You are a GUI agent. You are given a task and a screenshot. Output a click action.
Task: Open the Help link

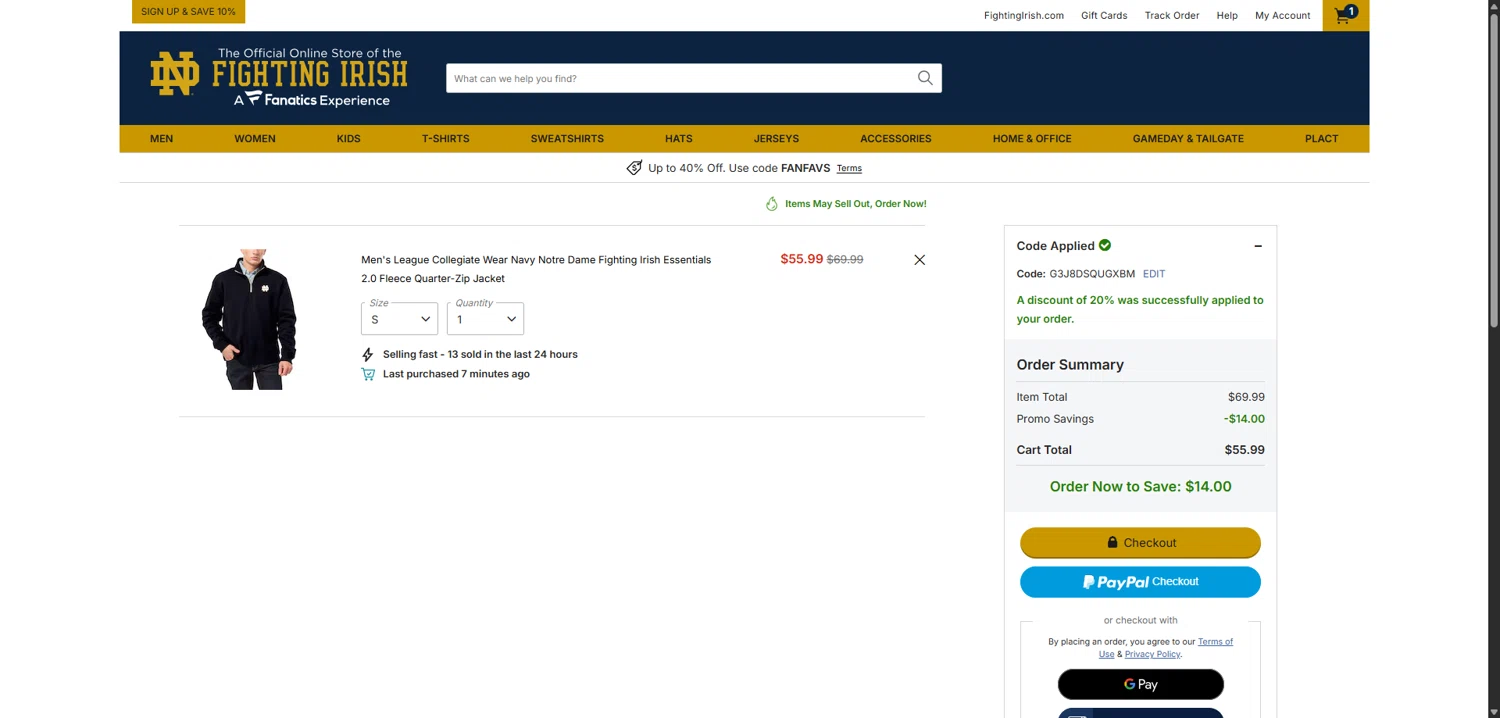pyautogui.click(x=1227, y=16)
